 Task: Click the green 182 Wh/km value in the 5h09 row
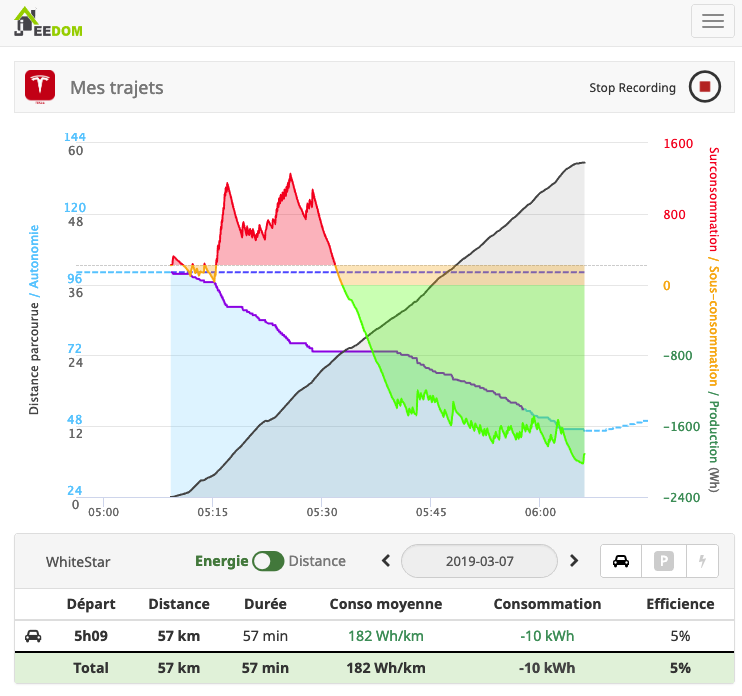(x=386, y=636)
